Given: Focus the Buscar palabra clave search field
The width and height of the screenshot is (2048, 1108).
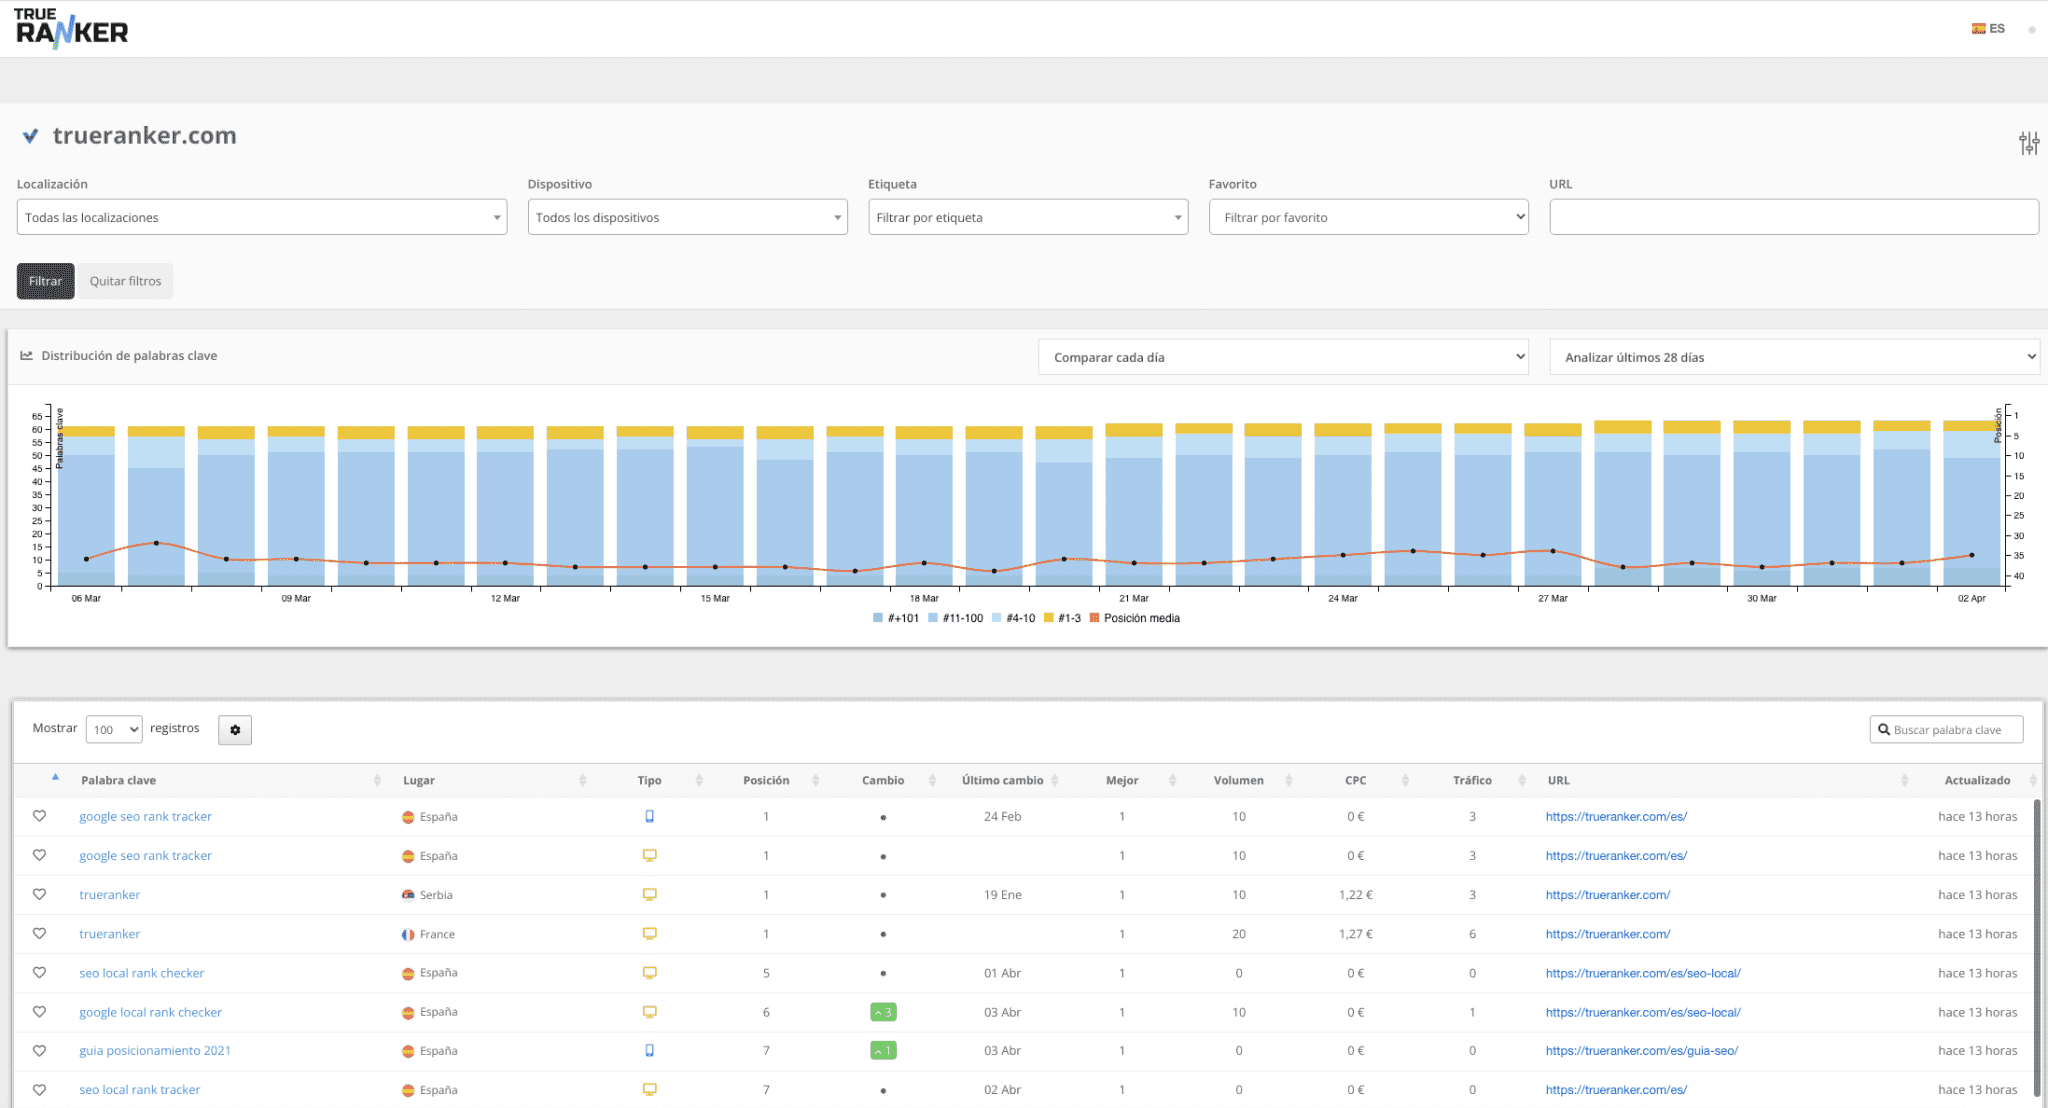Looking at the screenshot, I should pyautogui.click(x=1946, y=730).
